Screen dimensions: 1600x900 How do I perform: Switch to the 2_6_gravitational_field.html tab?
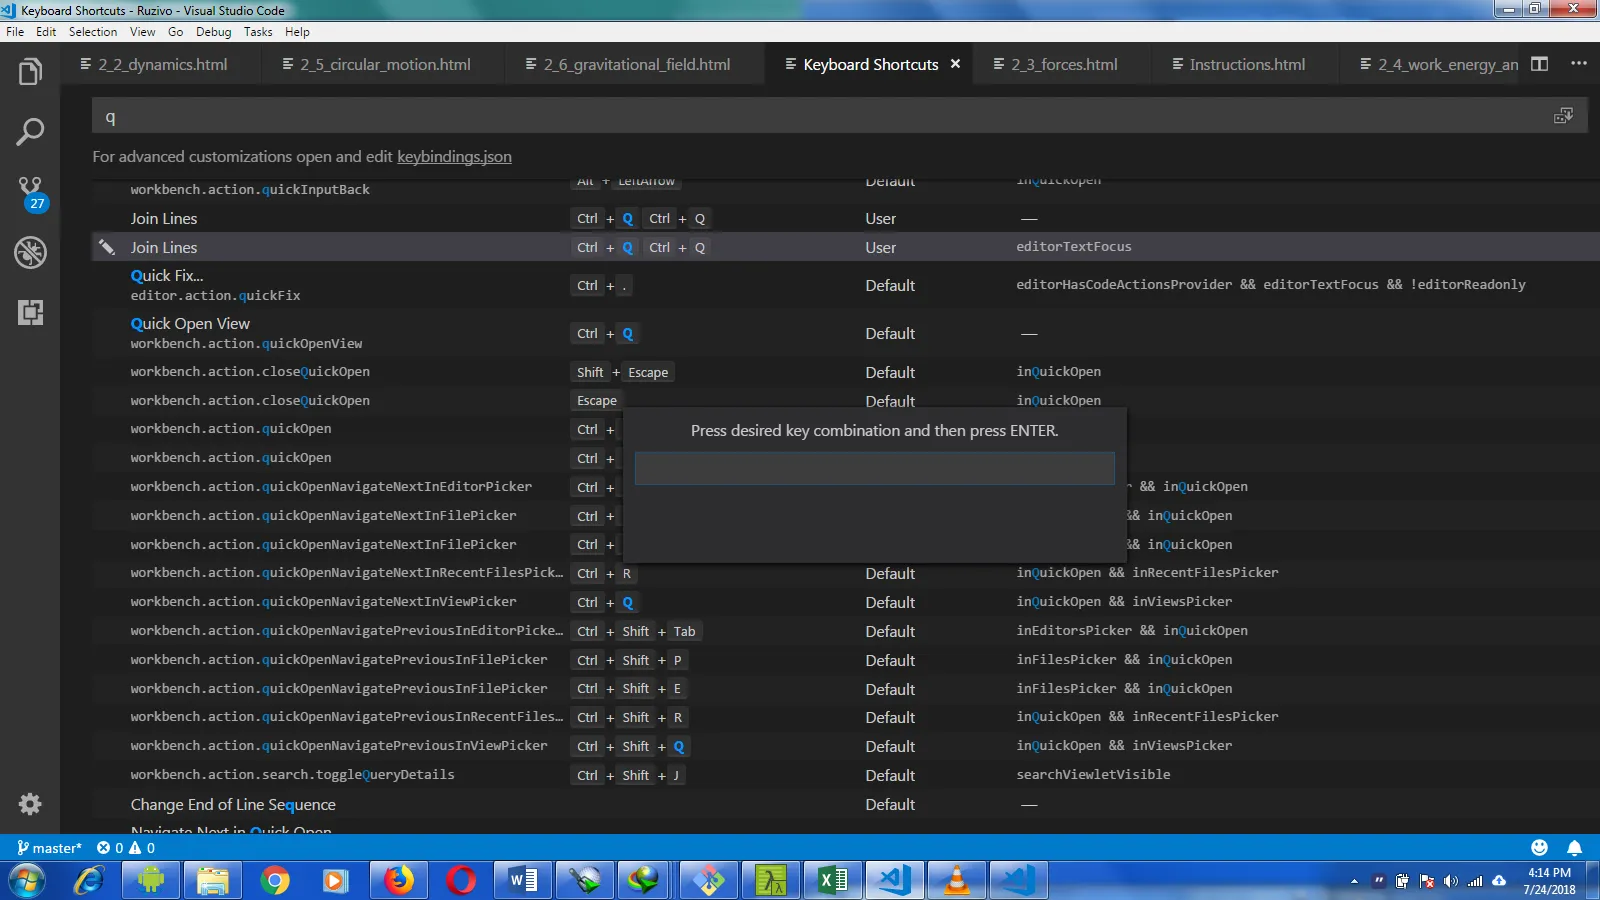pyautogui.click(x=637, y=64)
